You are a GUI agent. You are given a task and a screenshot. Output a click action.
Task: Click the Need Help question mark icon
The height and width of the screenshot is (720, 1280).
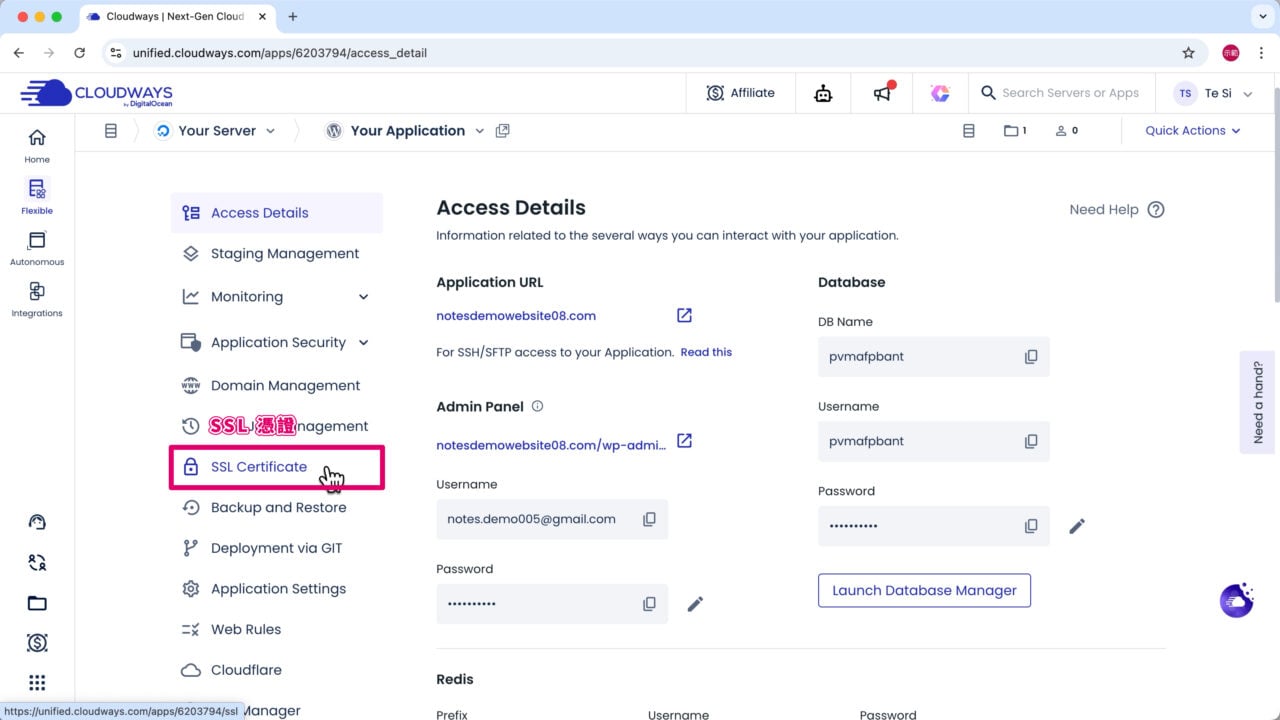pyautogui.click(x=1155, y=210)
